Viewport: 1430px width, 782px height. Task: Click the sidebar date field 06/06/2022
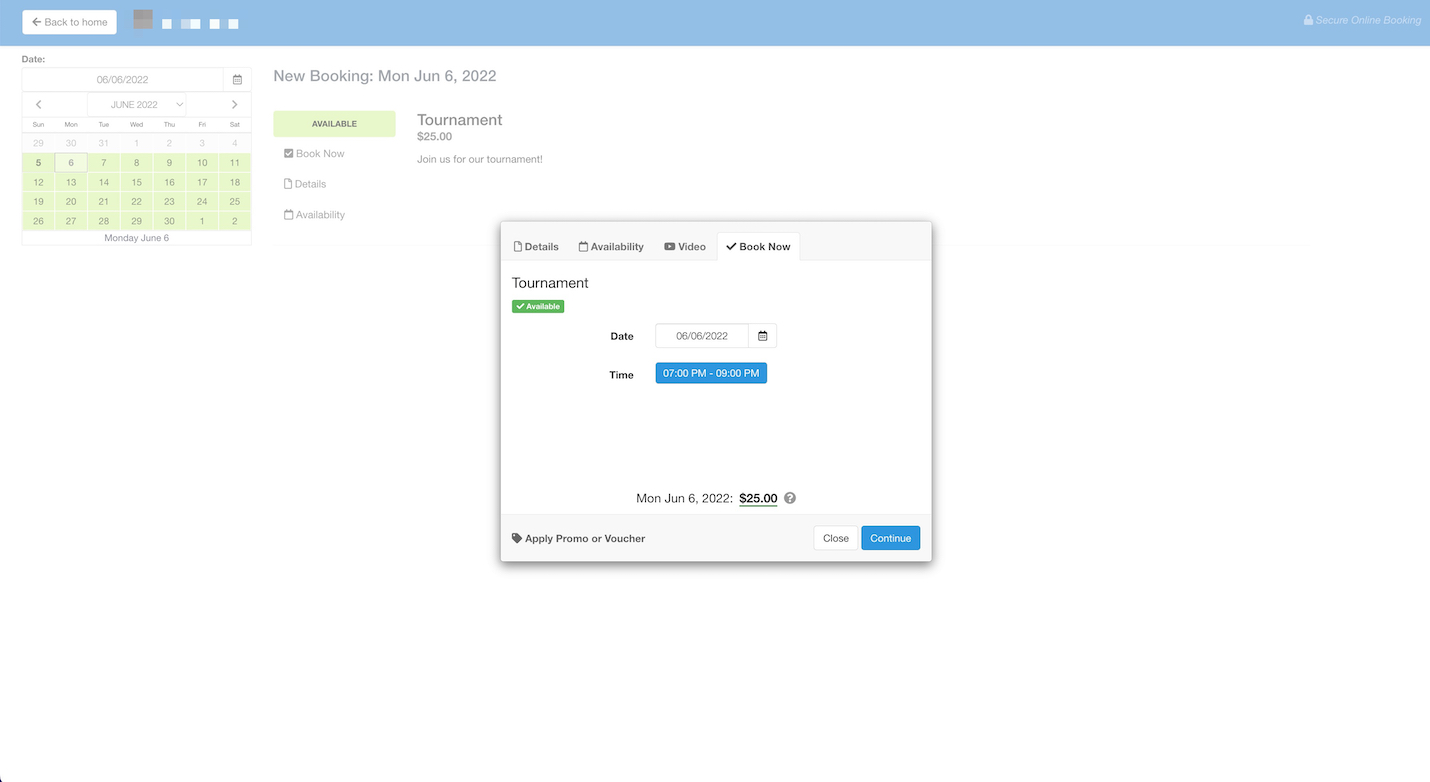coord(123,80)
